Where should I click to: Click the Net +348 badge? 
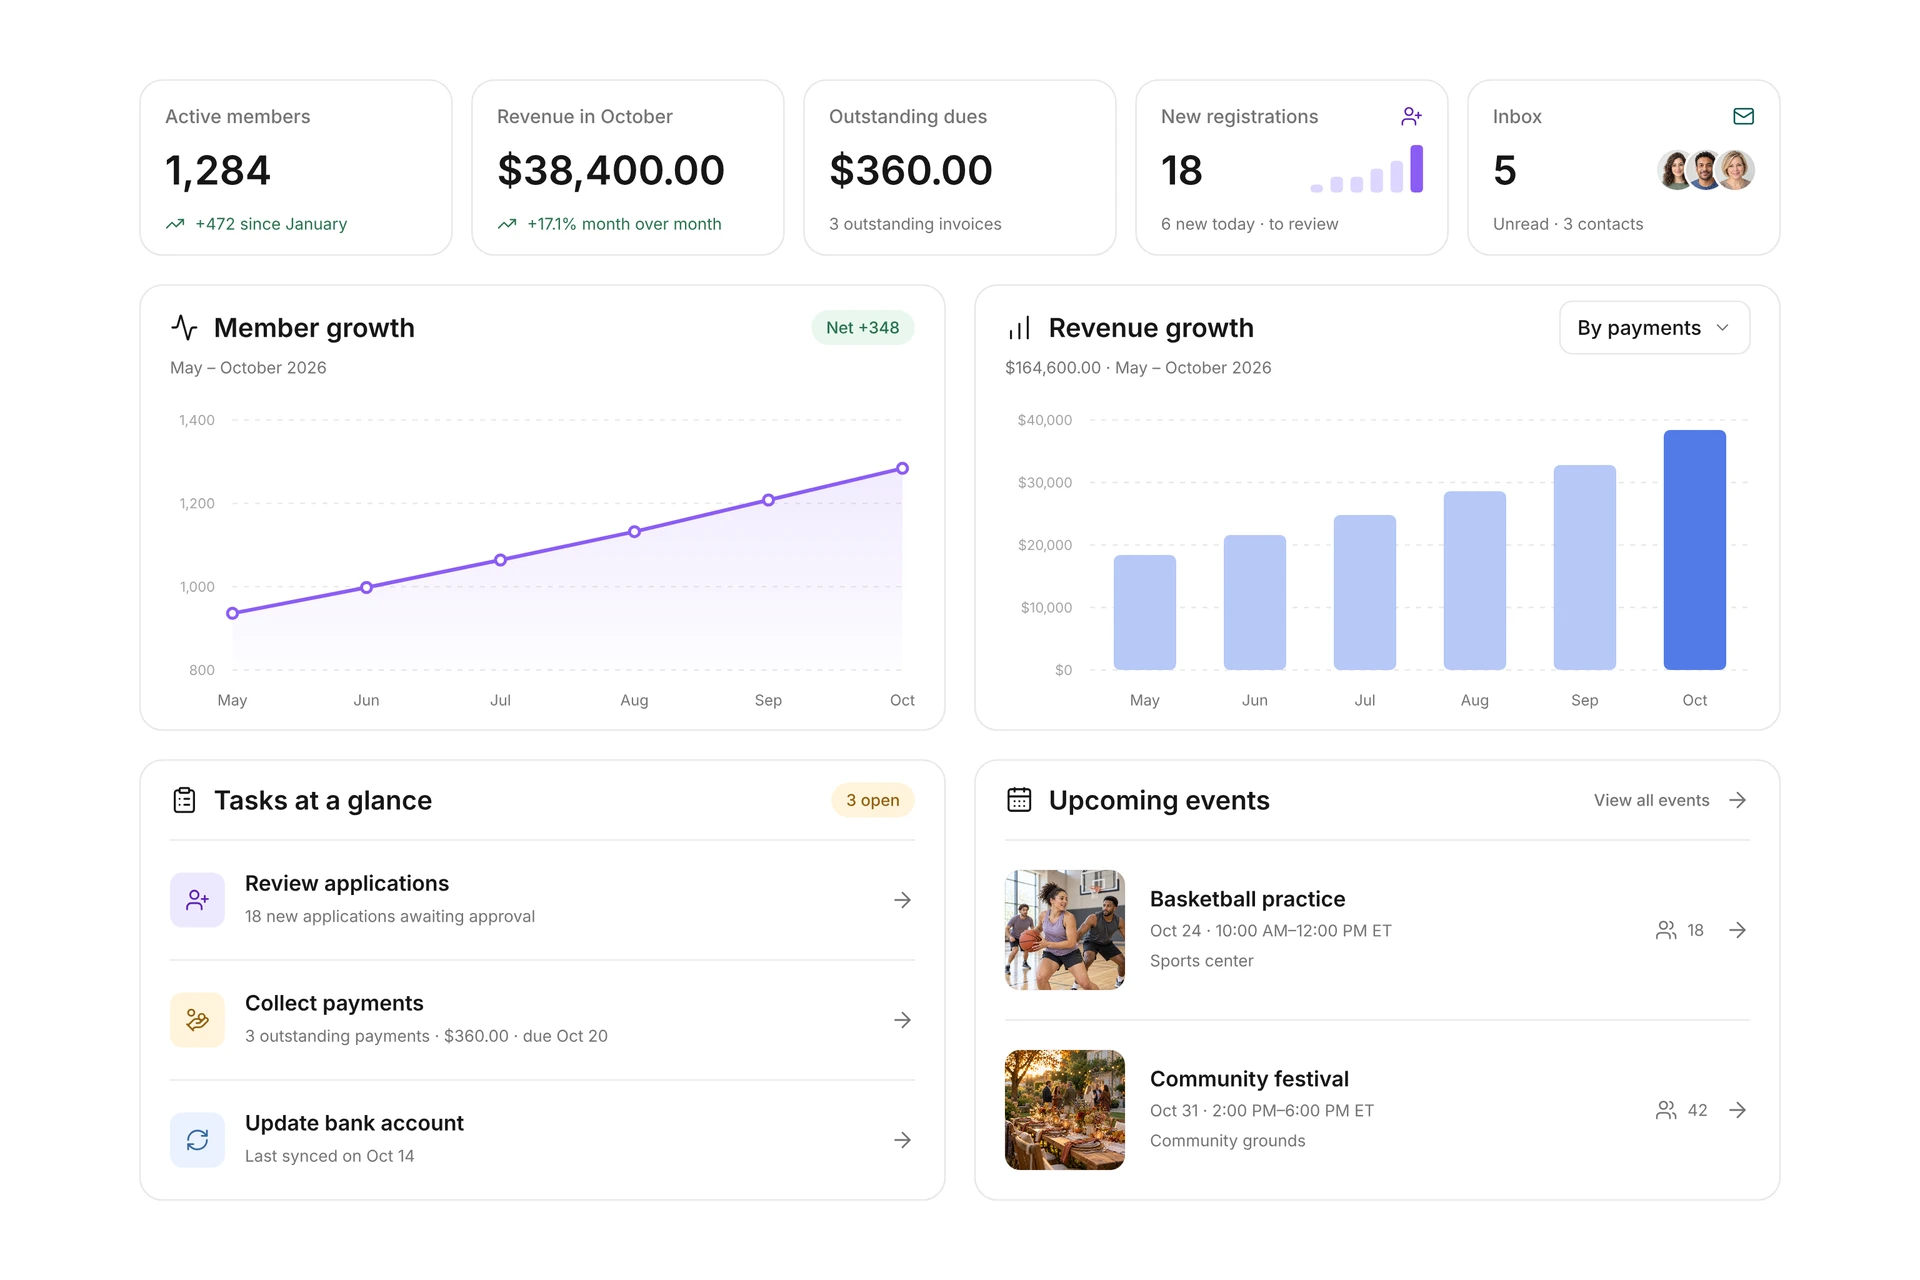(862, 328)
